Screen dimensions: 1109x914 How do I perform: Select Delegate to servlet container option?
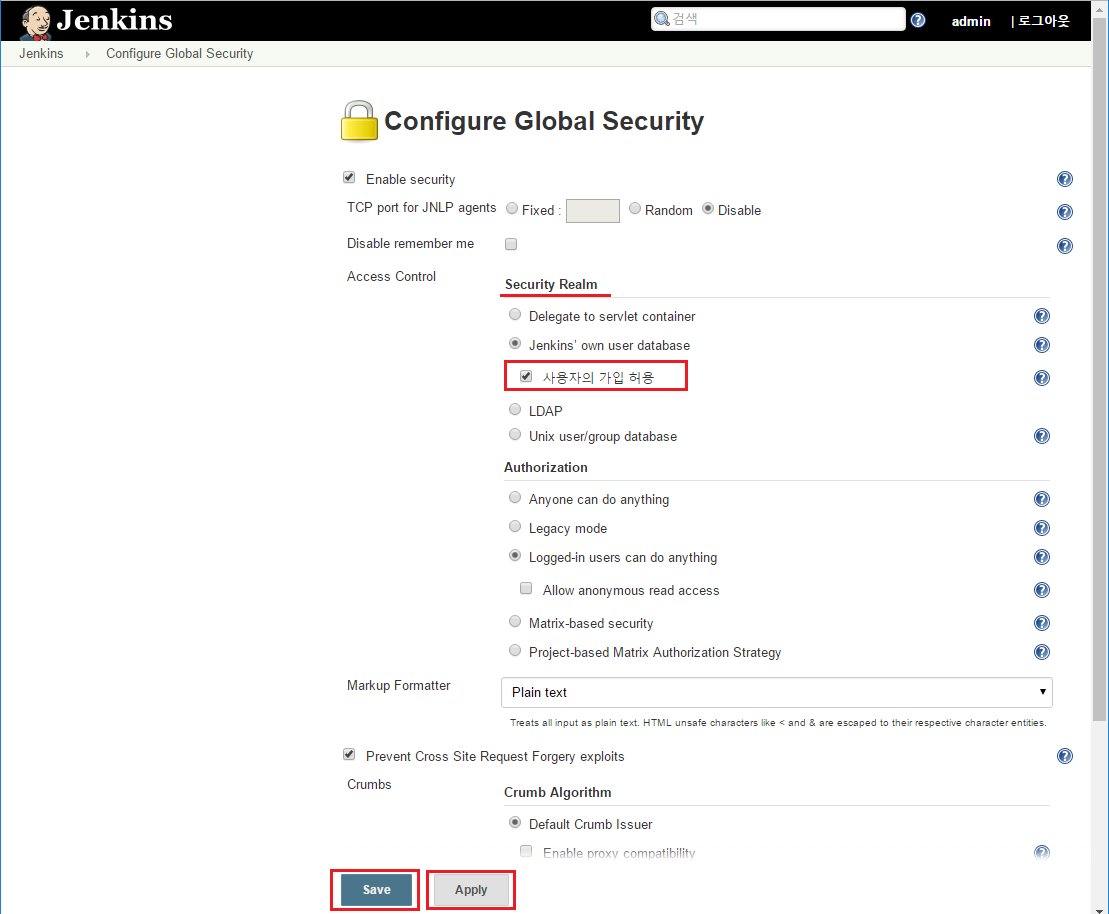[x=515, y=314]
